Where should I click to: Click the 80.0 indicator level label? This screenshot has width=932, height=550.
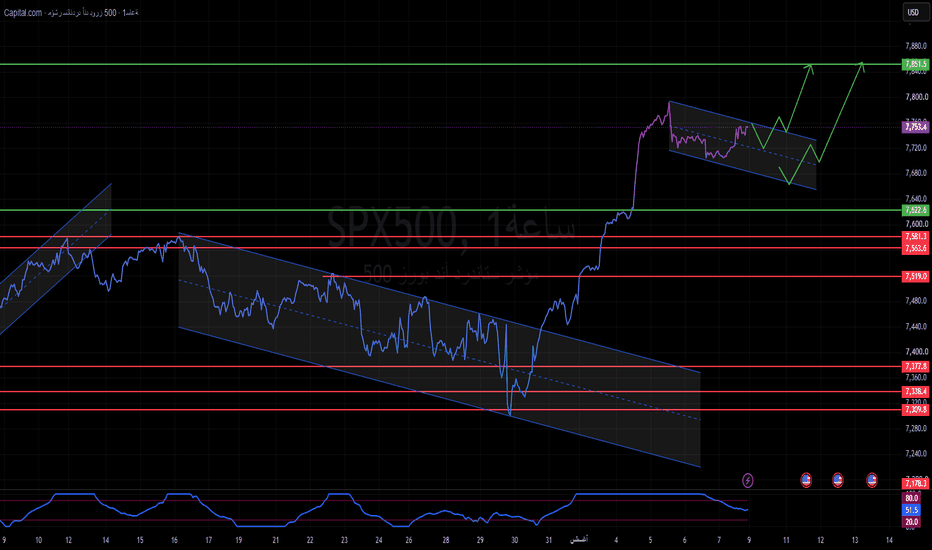(x=911, y=498)
